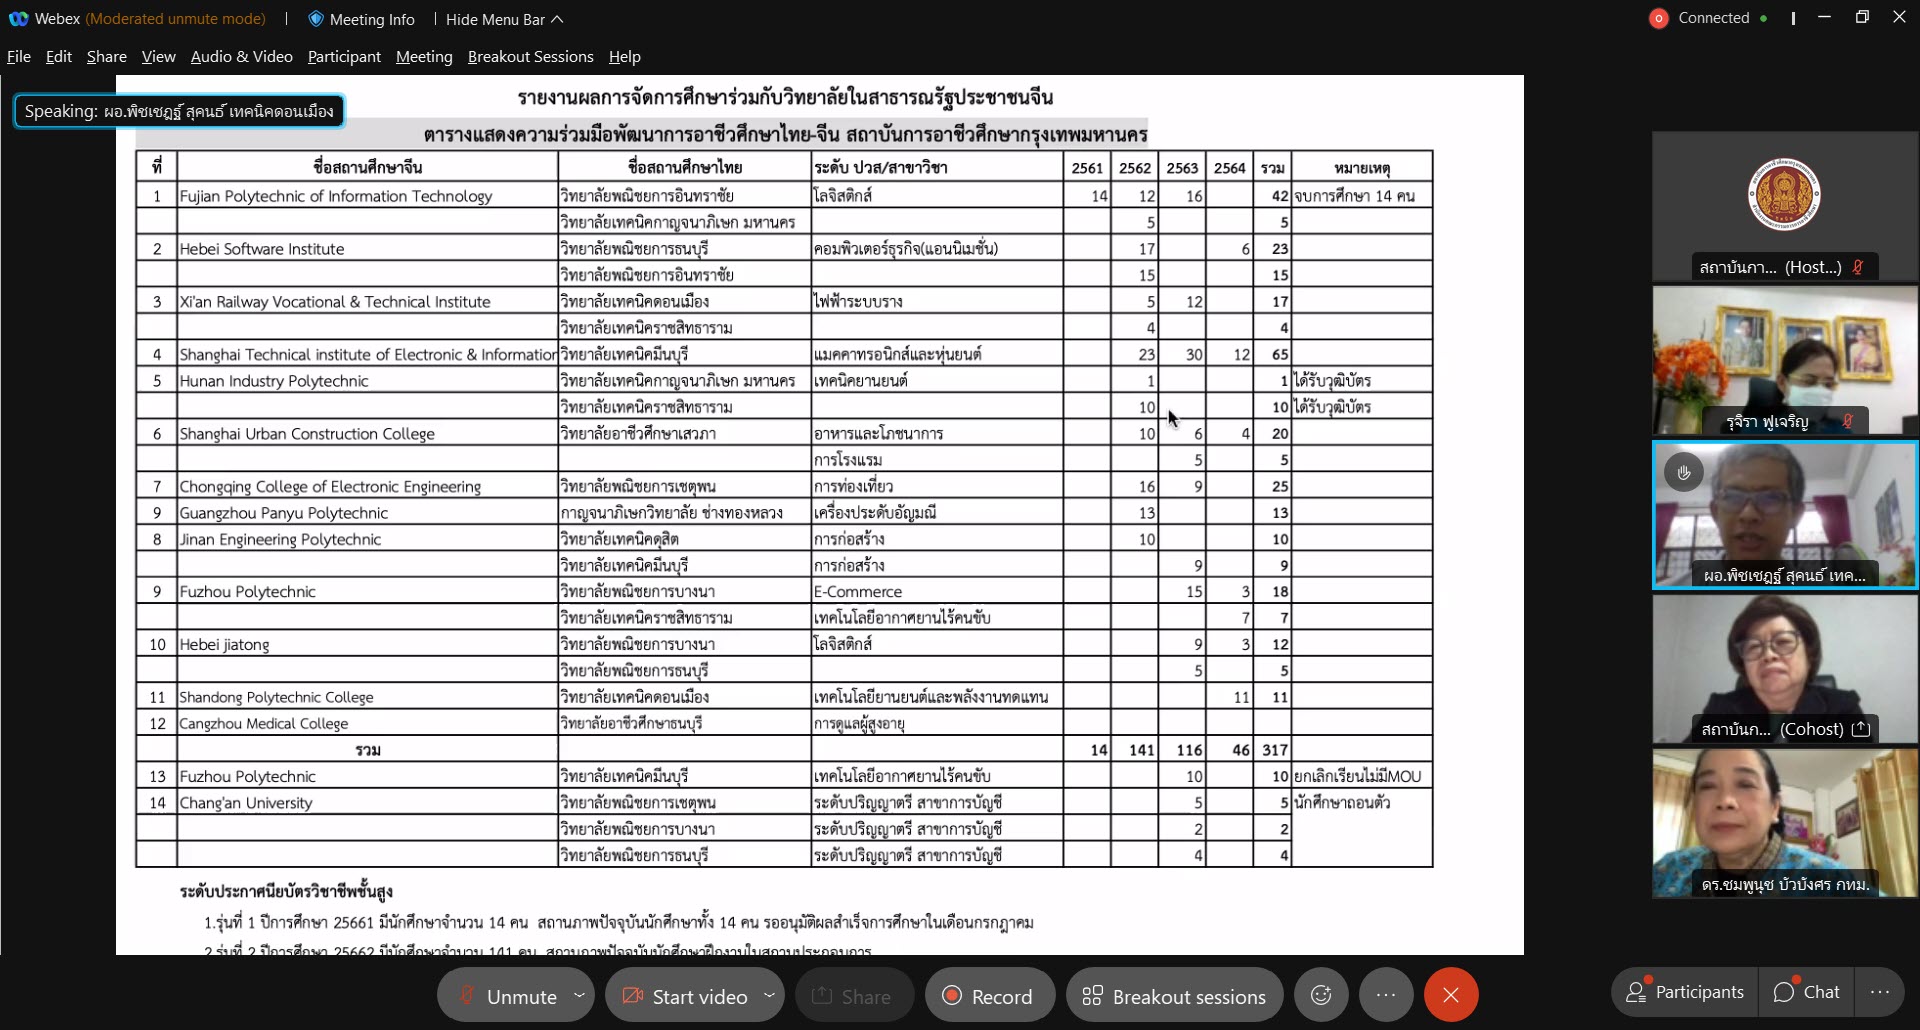Open the Breakout Sessions menu
Viewport: 1920px width, 1030px height.
tap(531, 57)
